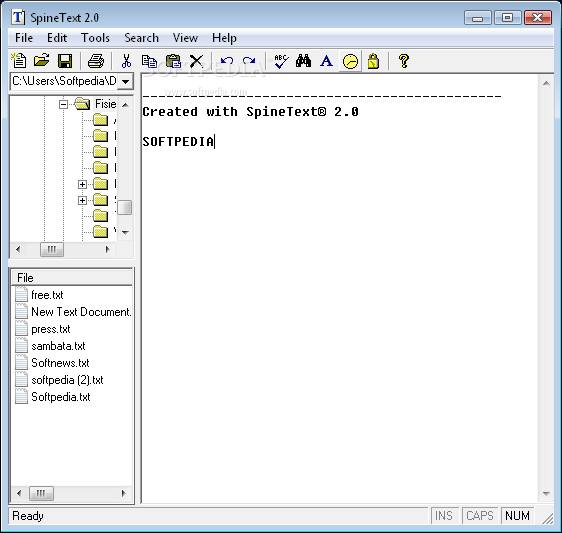Click the file list horizontal scrollbar left arrow
This screenshot has height=533, width=562.
pos(19,494)
